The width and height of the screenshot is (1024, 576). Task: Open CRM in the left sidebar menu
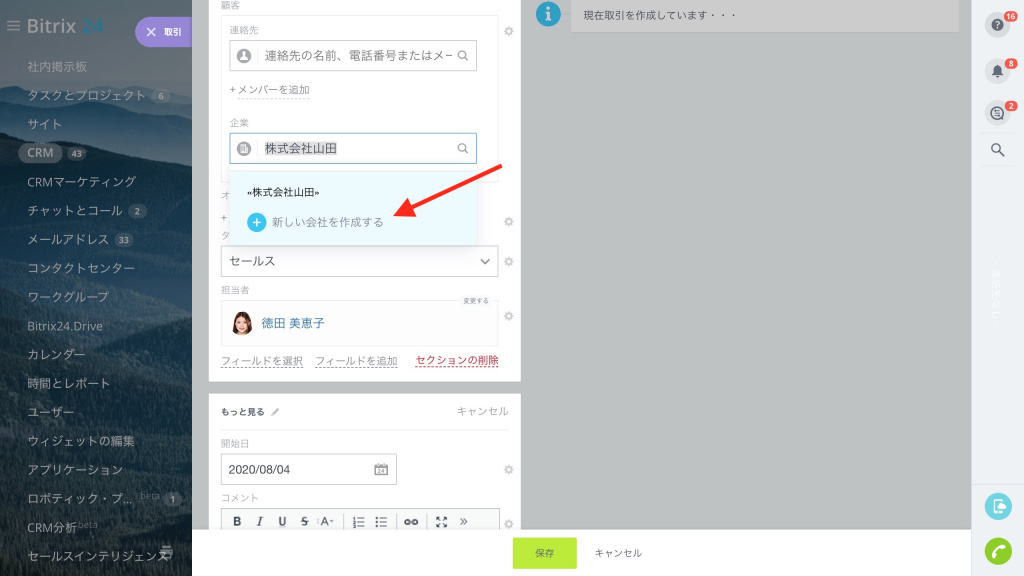click(x=40, y=153)
